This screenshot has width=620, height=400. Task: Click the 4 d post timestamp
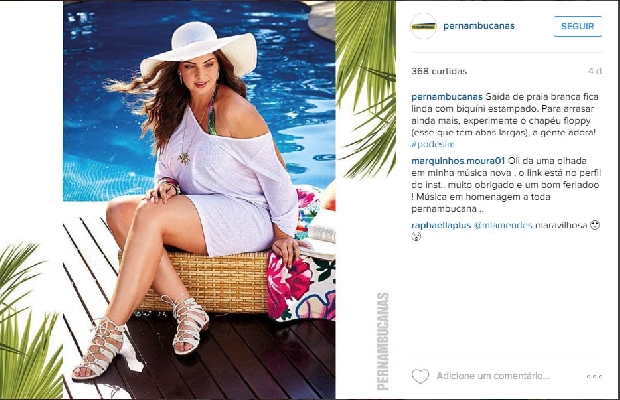pos(595,71)
